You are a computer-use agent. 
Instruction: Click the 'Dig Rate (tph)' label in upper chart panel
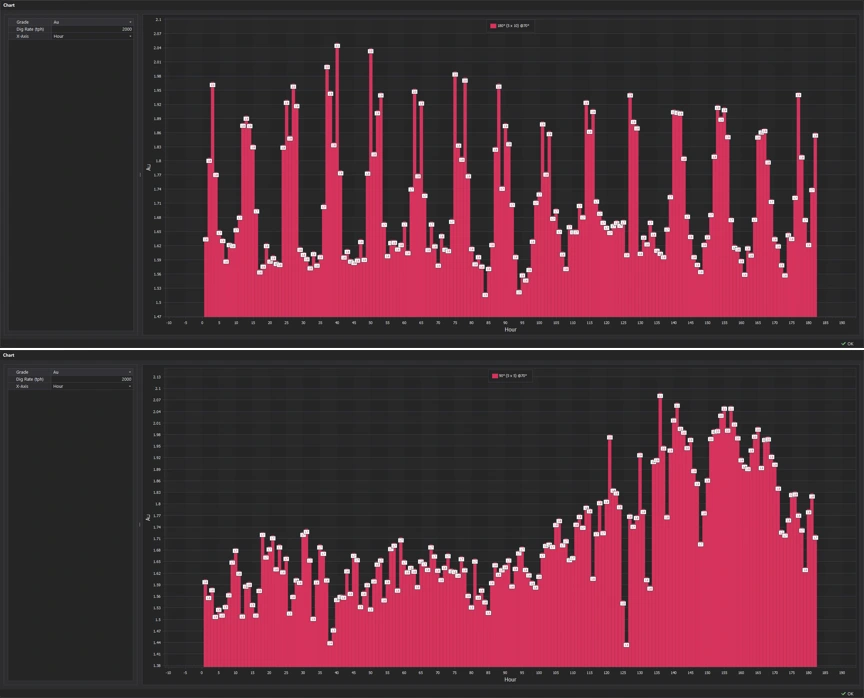[30, 29]
